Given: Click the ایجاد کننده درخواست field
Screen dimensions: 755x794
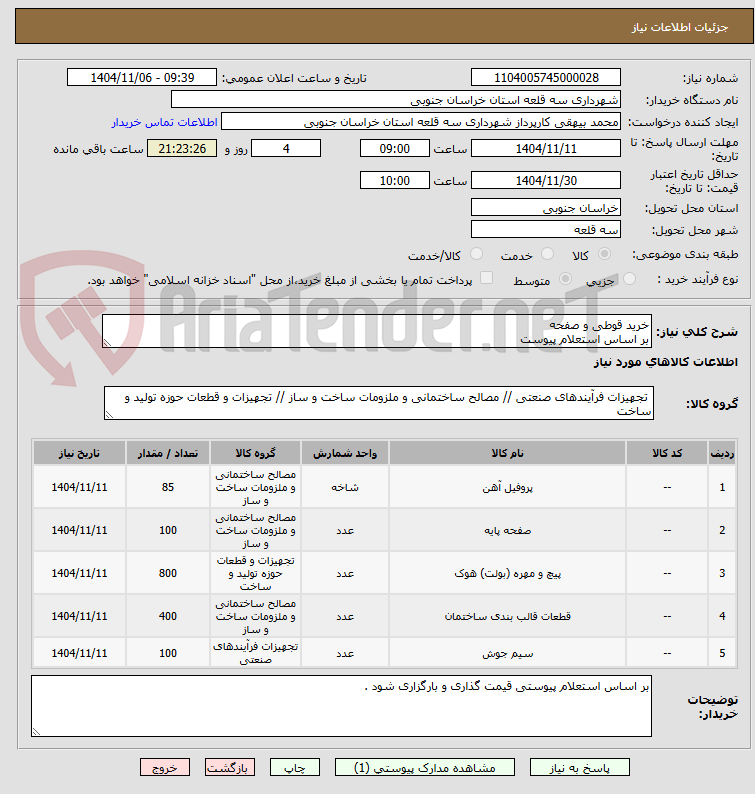Looking at the screenshot, I should point(421,122).
